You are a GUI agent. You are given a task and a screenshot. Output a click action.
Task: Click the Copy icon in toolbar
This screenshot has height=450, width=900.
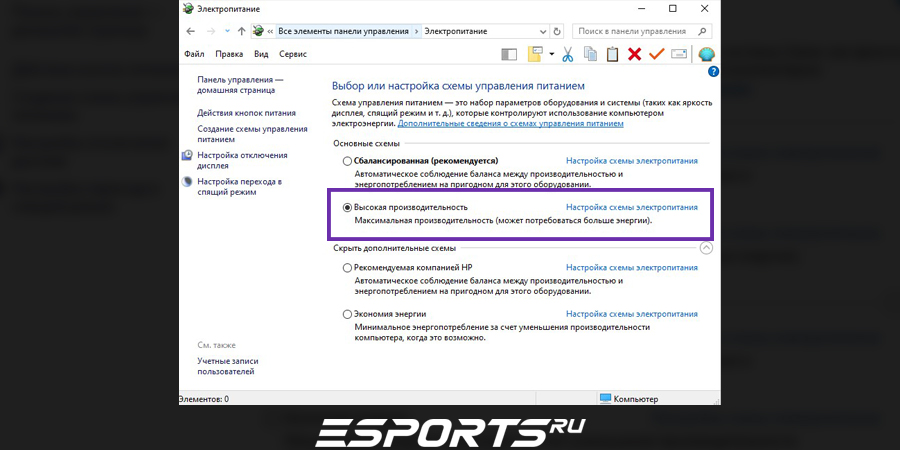coord(590,54)
